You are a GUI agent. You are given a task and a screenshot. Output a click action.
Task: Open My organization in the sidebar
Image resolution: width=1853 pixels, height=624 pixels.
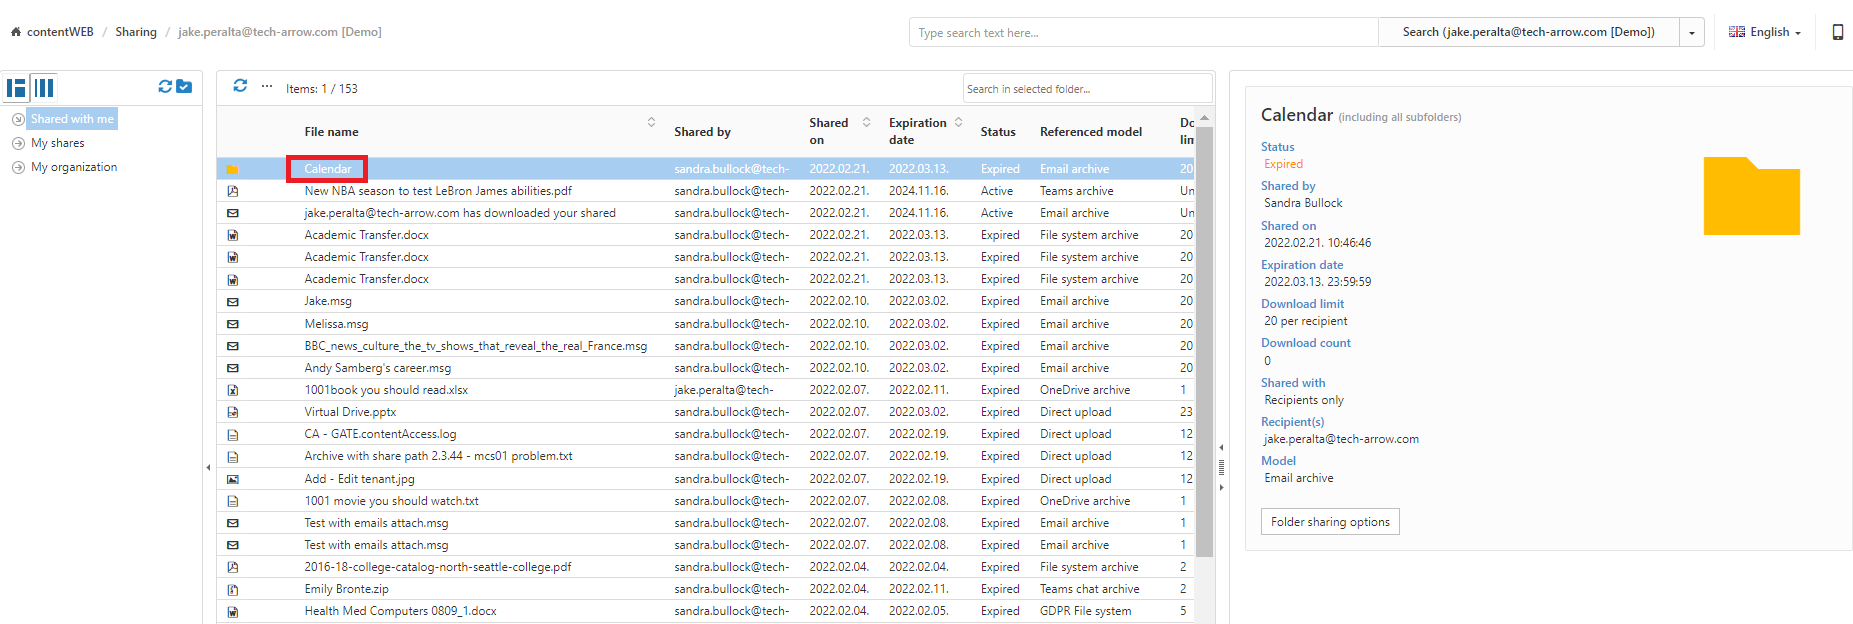tap(73, 167)
